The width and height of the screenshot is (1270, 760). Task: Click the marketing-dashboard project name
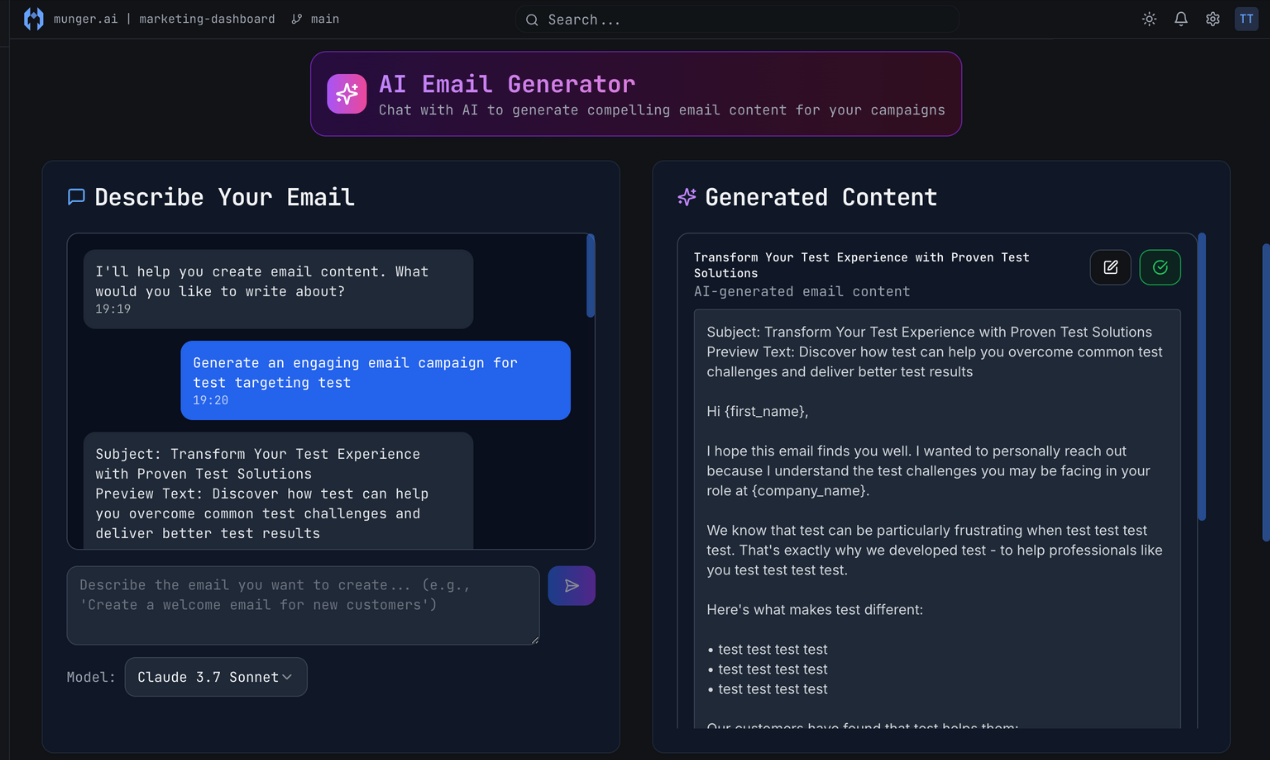coord(207,19)
